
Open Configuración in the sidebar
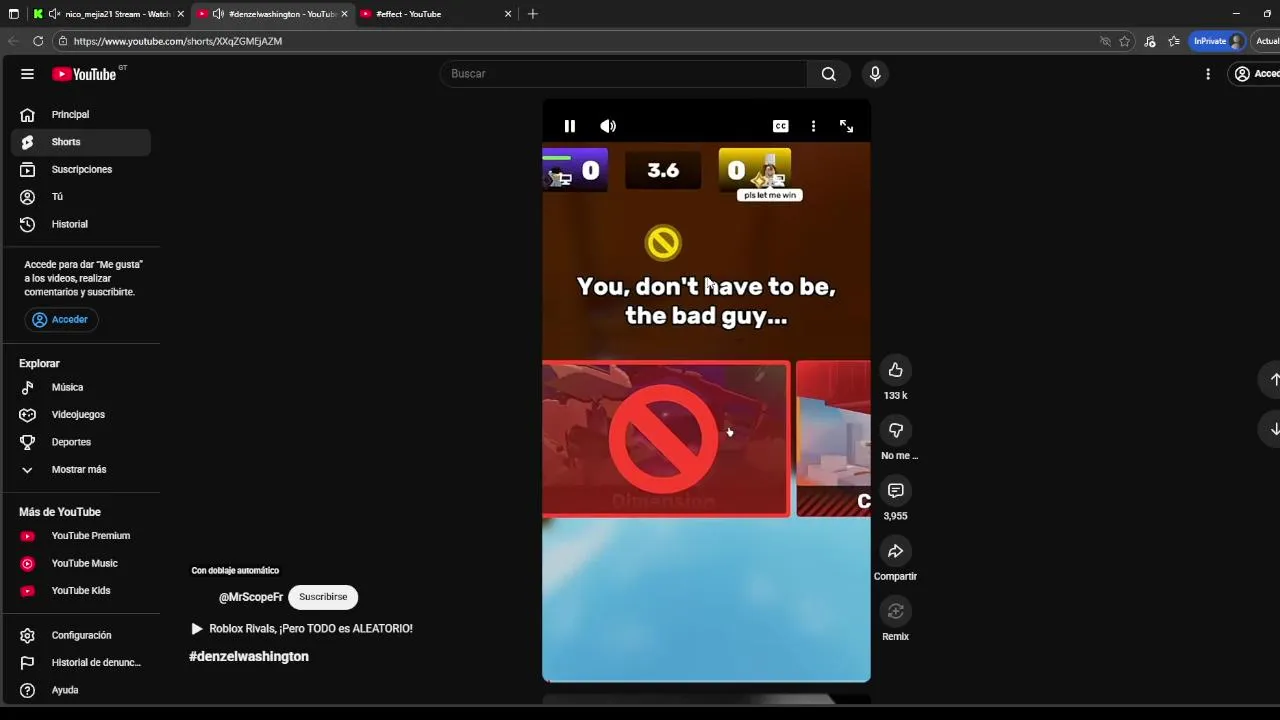[81, 636]
